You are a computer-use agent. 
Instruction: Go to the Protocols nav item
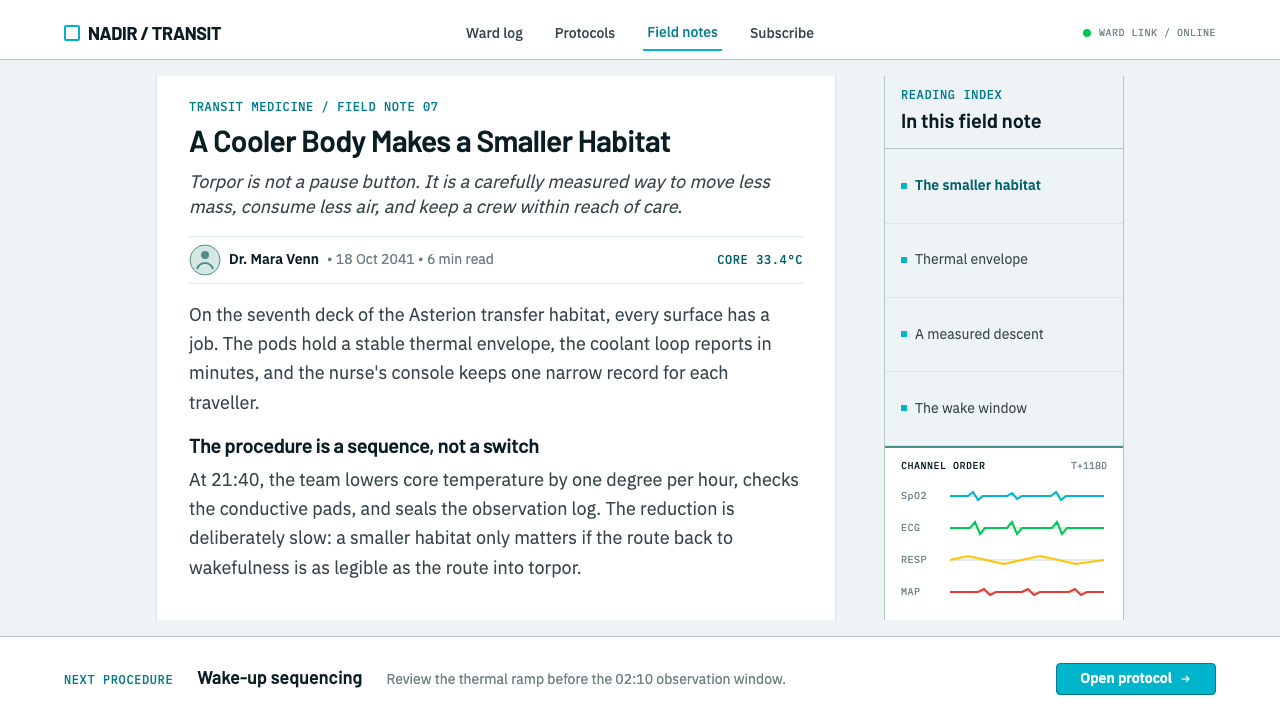[585, 33]
